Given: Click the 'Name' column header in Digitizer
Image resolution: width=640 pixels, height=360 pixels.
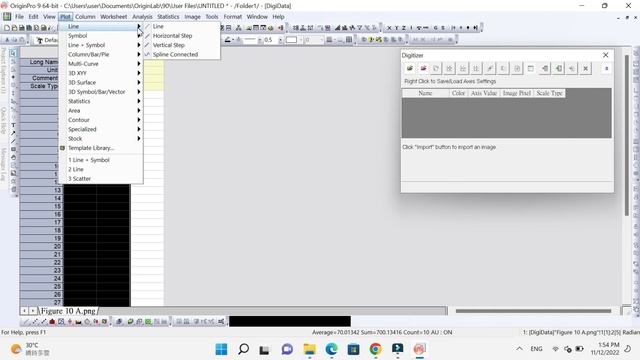Looking at the screenshot, I should point(425,93).
